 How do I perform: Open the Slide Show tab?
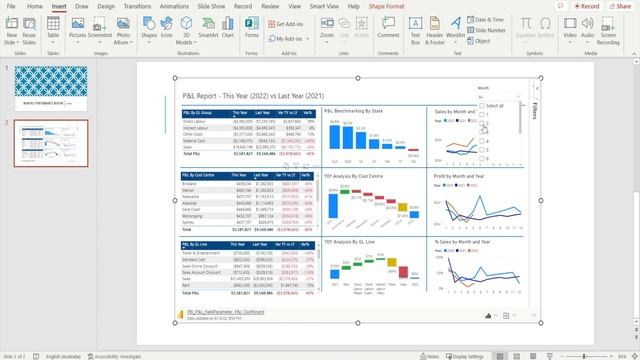click(211, 6)
